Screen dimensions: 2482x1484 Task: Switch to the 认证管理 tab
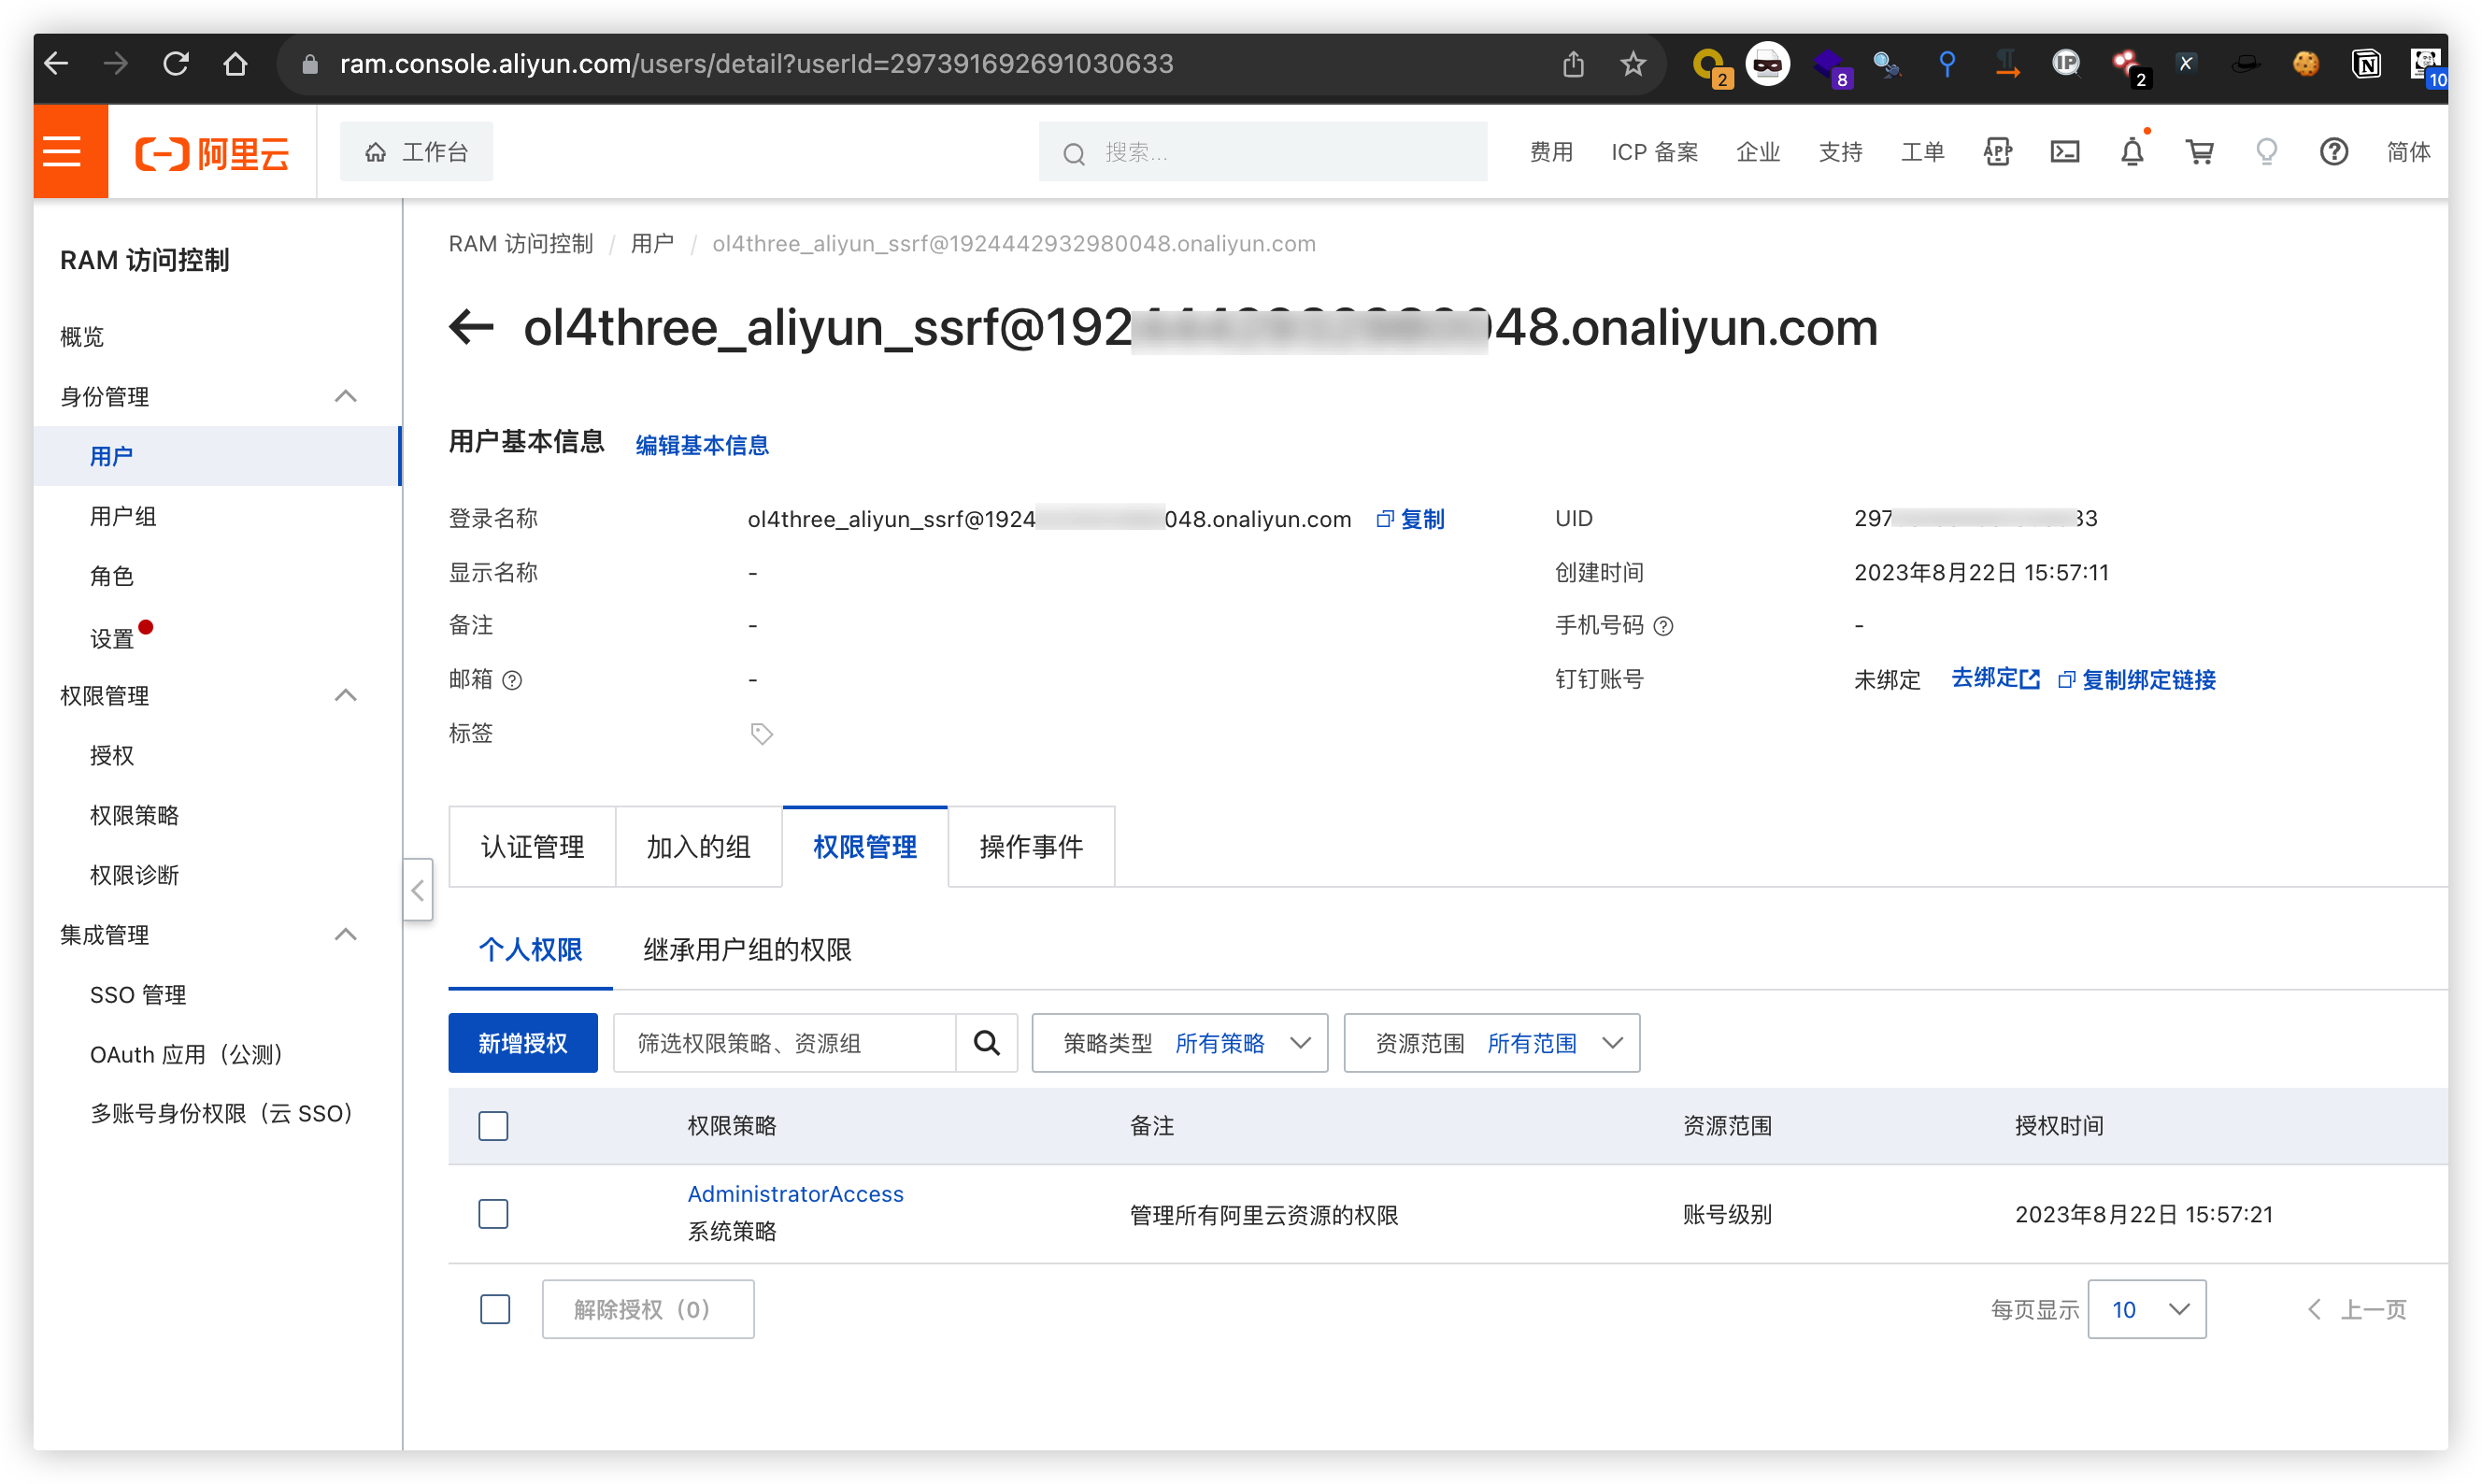tap(532, 847)
